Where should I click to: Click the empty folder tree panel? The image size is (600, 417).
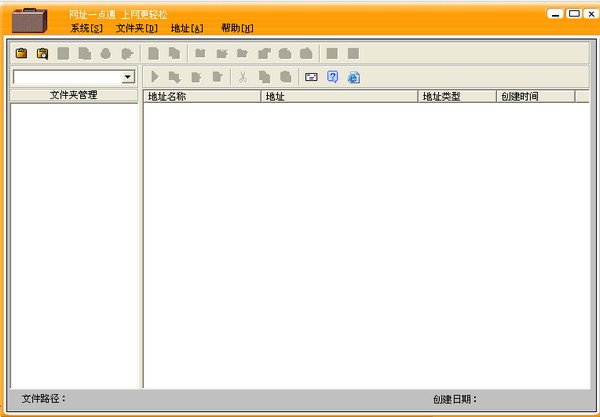point(74,245)
